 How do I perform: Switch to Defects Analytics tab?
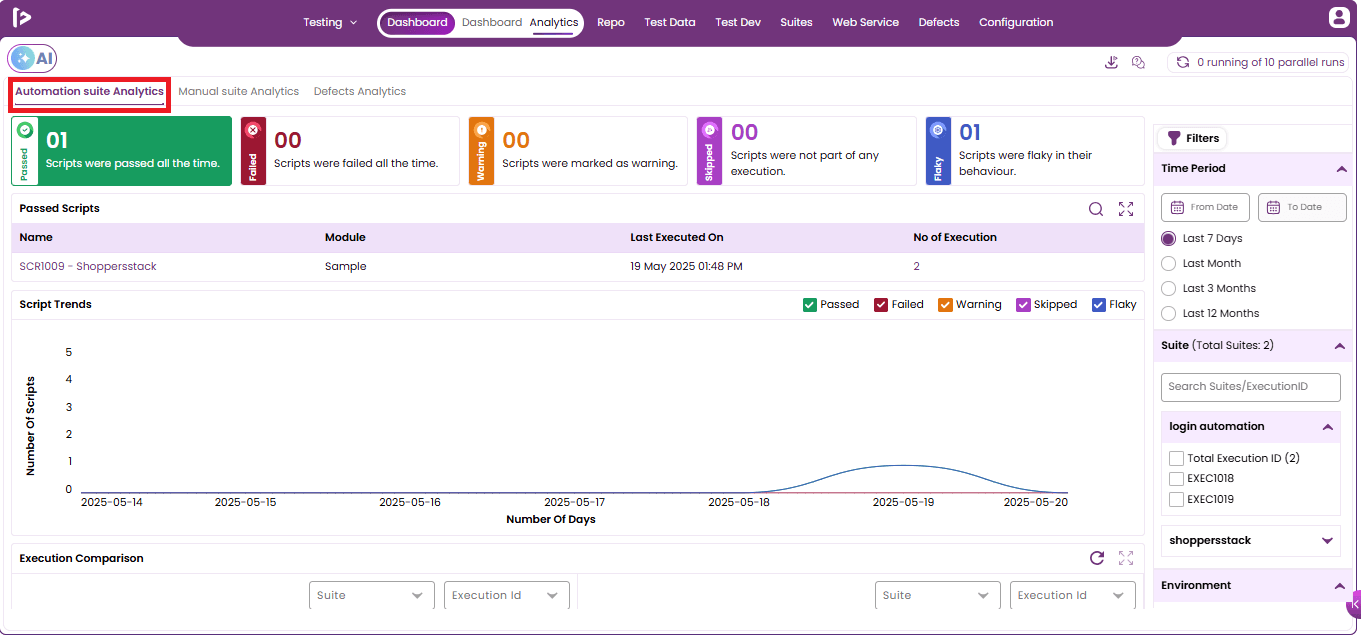360,92
